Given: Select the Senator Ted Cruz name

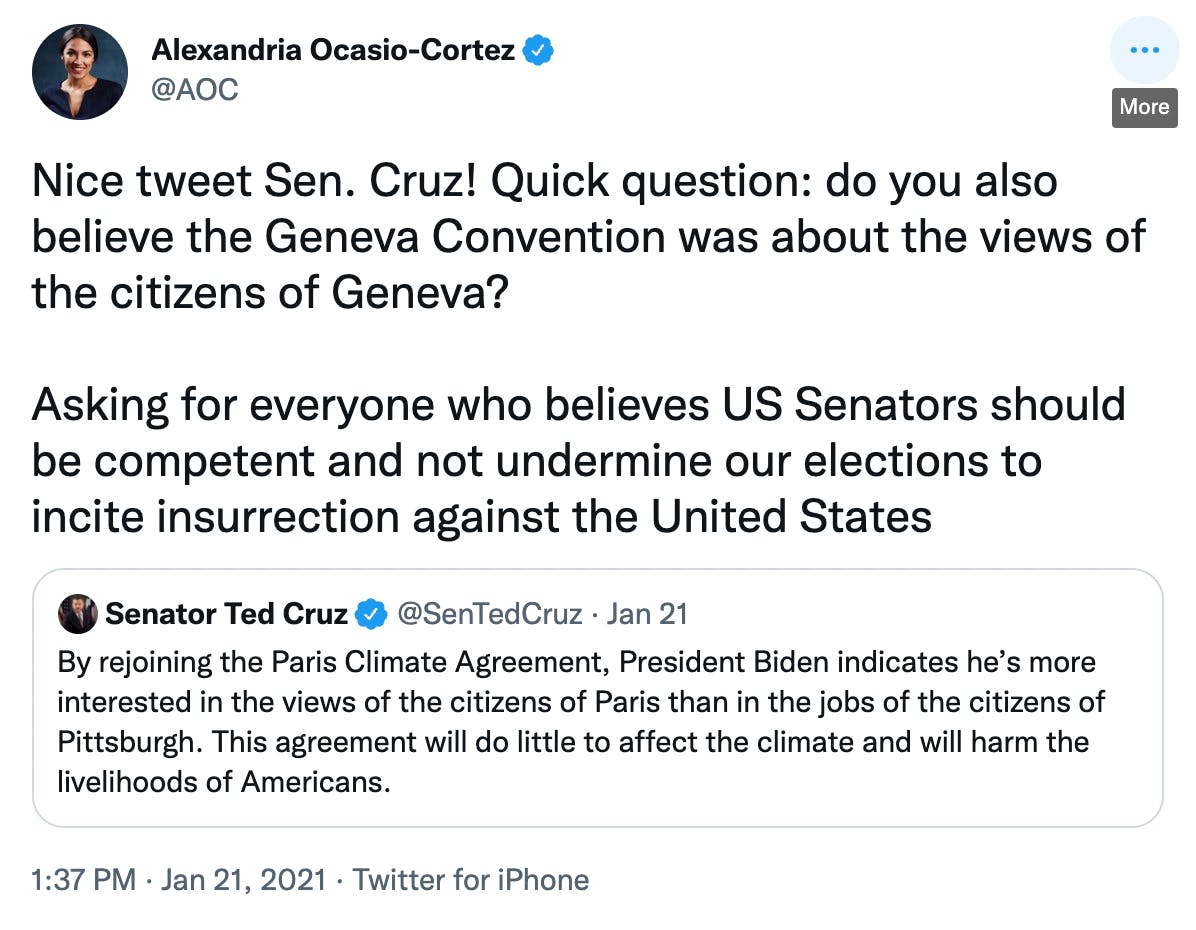Looking at the screenshot, I should [226, 613].
